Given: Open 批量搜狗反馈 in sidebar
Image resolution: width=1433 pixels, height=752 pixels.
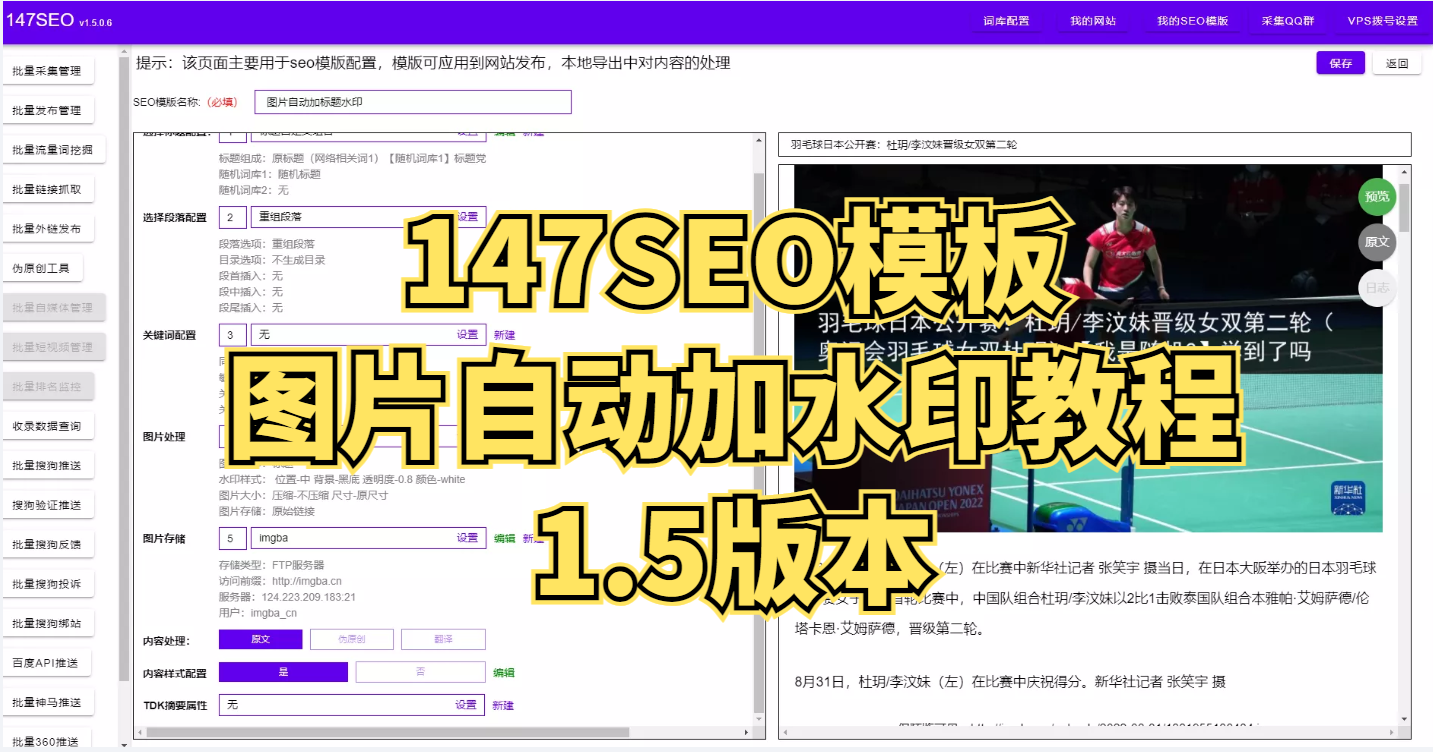Looking at the screenshot, I should (47, 544).
